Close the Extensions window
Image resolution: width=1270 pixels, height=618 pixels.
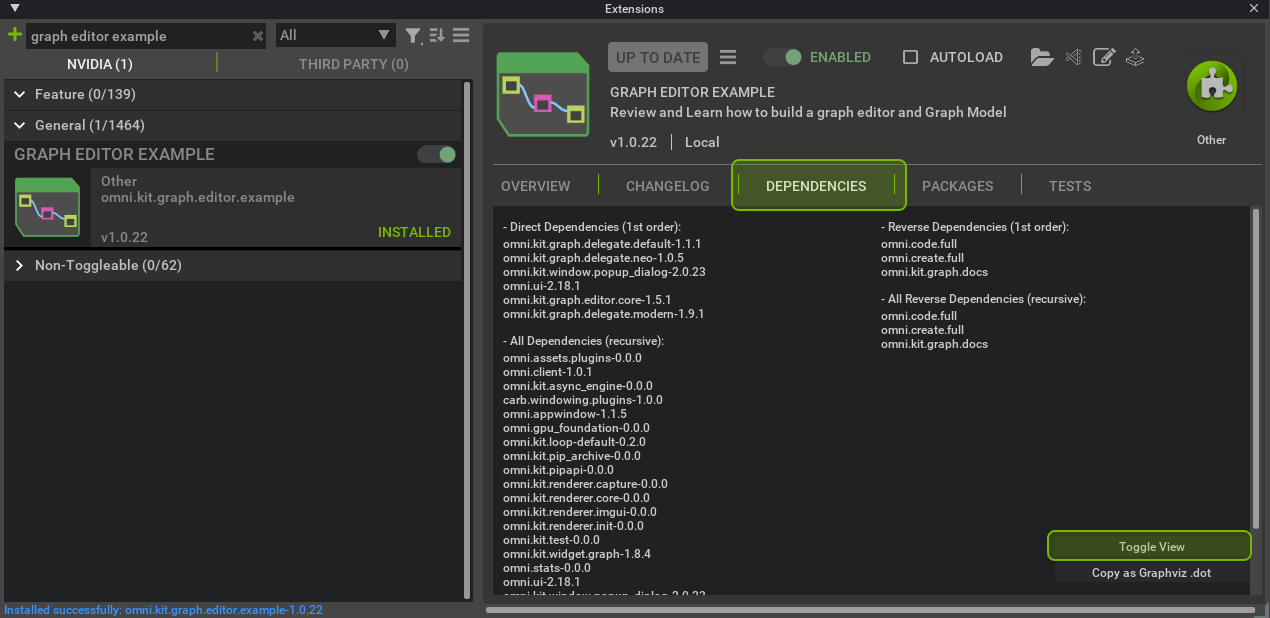click(x=1256, y=8)
